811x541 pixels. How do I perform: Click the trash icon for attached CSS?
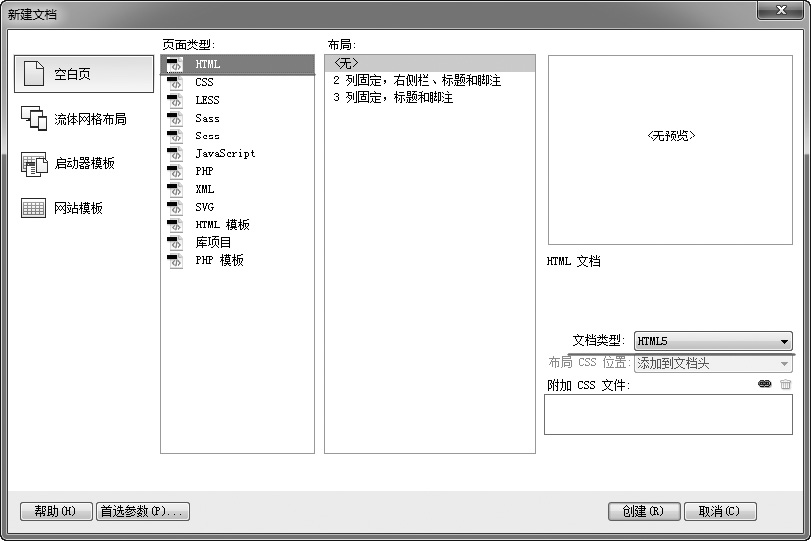point(786,384)
